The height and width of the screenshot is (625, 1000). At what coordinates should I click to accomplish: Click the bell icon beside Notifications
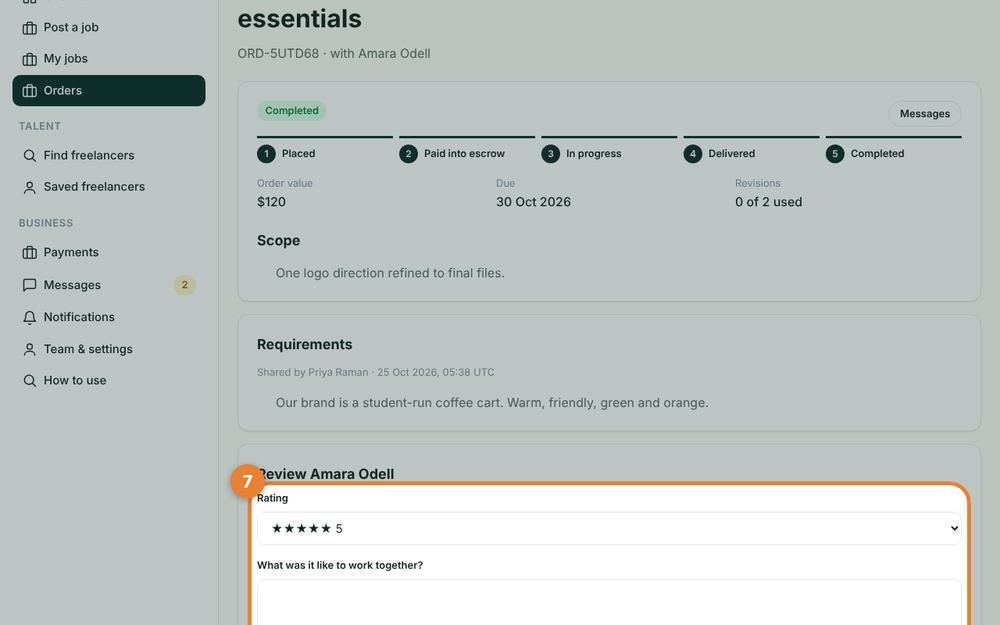[29, 317]
